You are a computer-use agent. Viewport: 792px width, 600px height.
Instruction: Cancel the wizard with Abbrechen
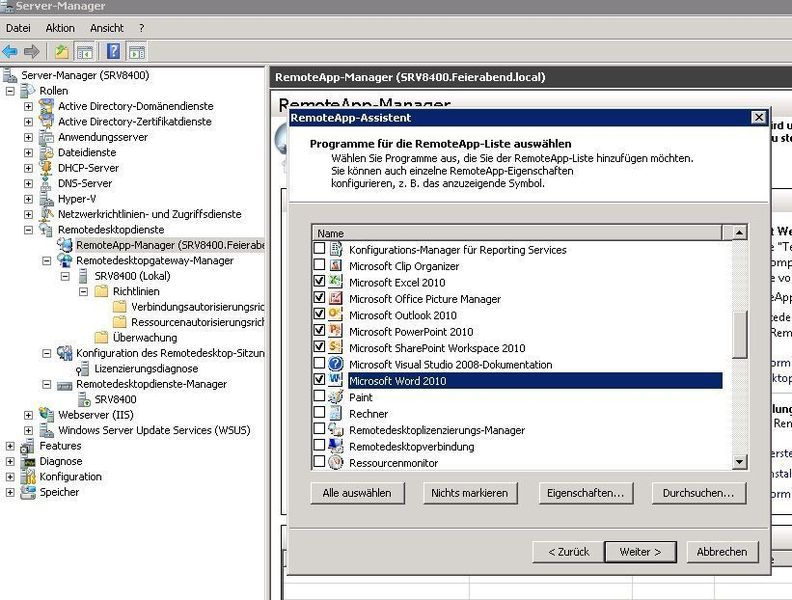pyautogui.click(x=722, y=552)
